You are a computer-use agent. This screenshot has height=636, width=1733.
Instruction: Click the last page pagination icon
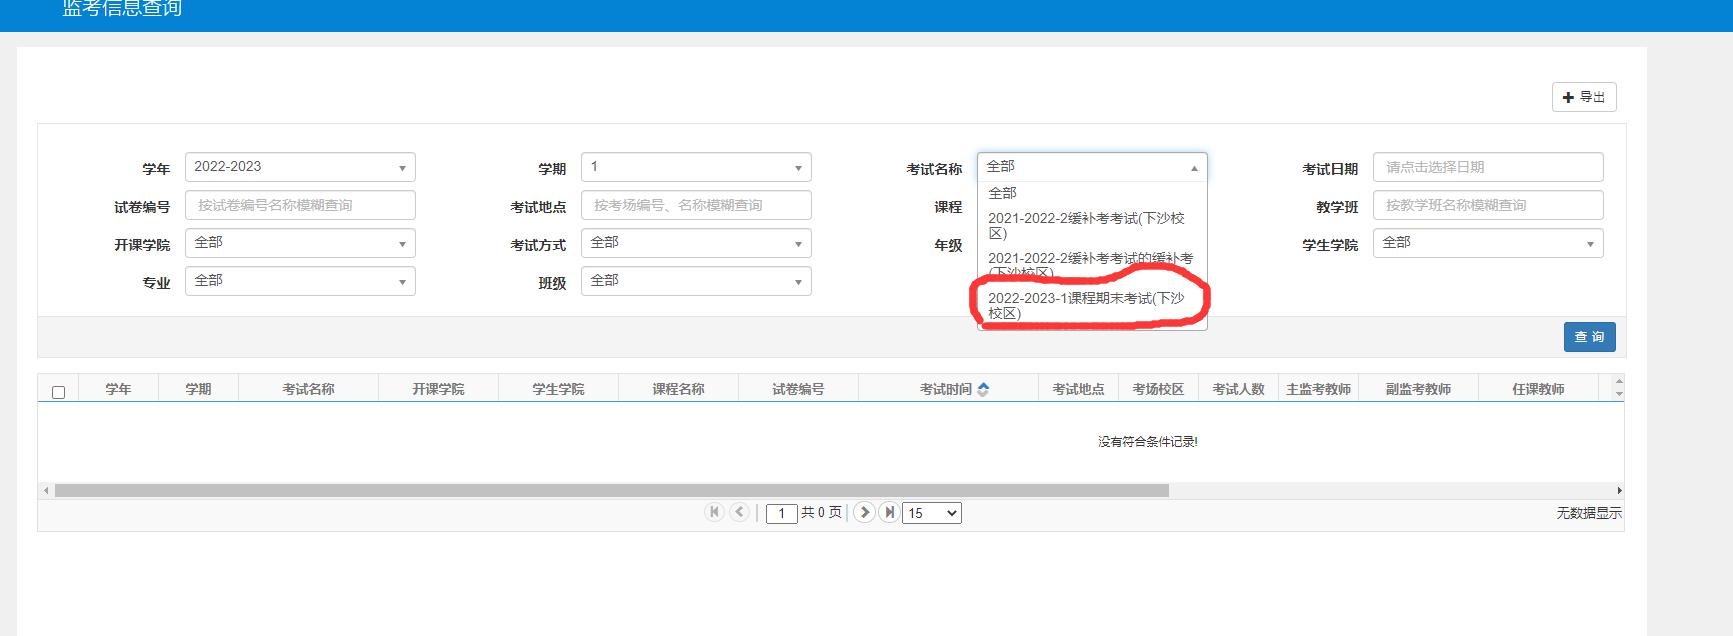pos(889,512)
